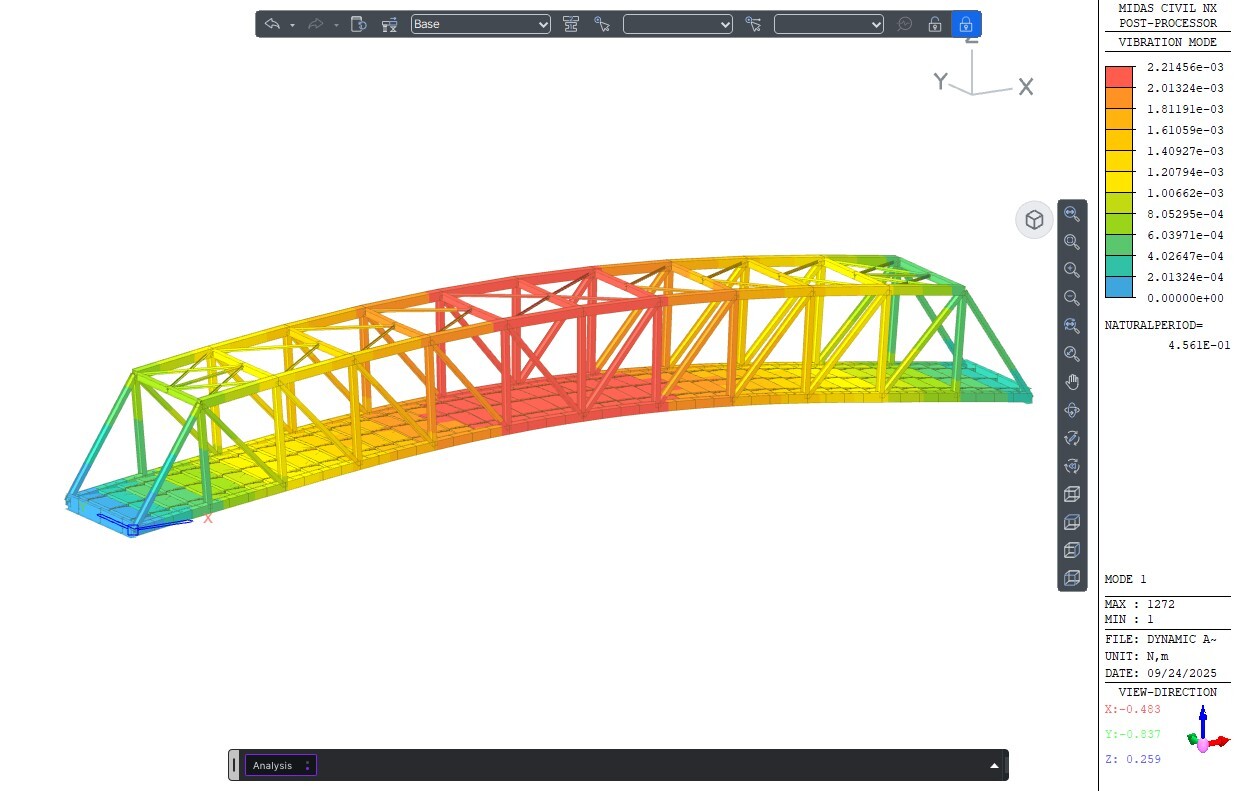Expand the bottom command panel arrow
Screen dimensions: 1238x791
pyautogui.click(x=994, y=766)
